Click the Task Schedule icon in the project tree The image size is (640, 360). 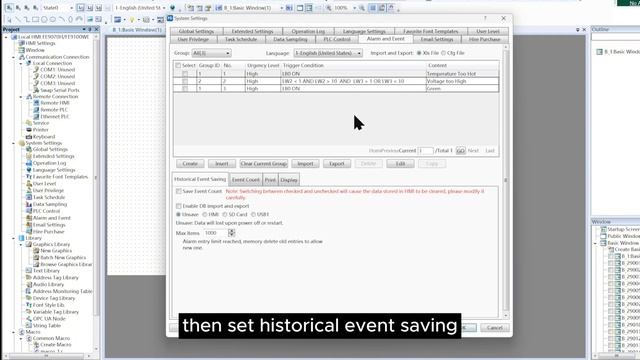tap(29, 197)
